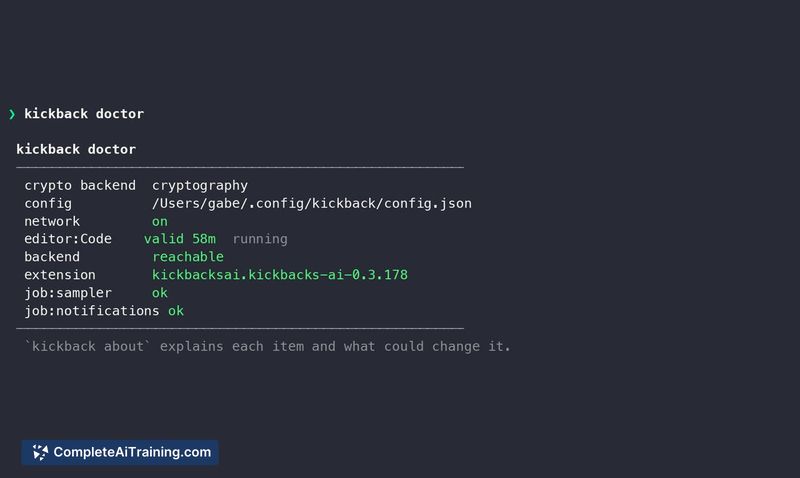Select the 'cryptography' backend value

pos(200,186)
